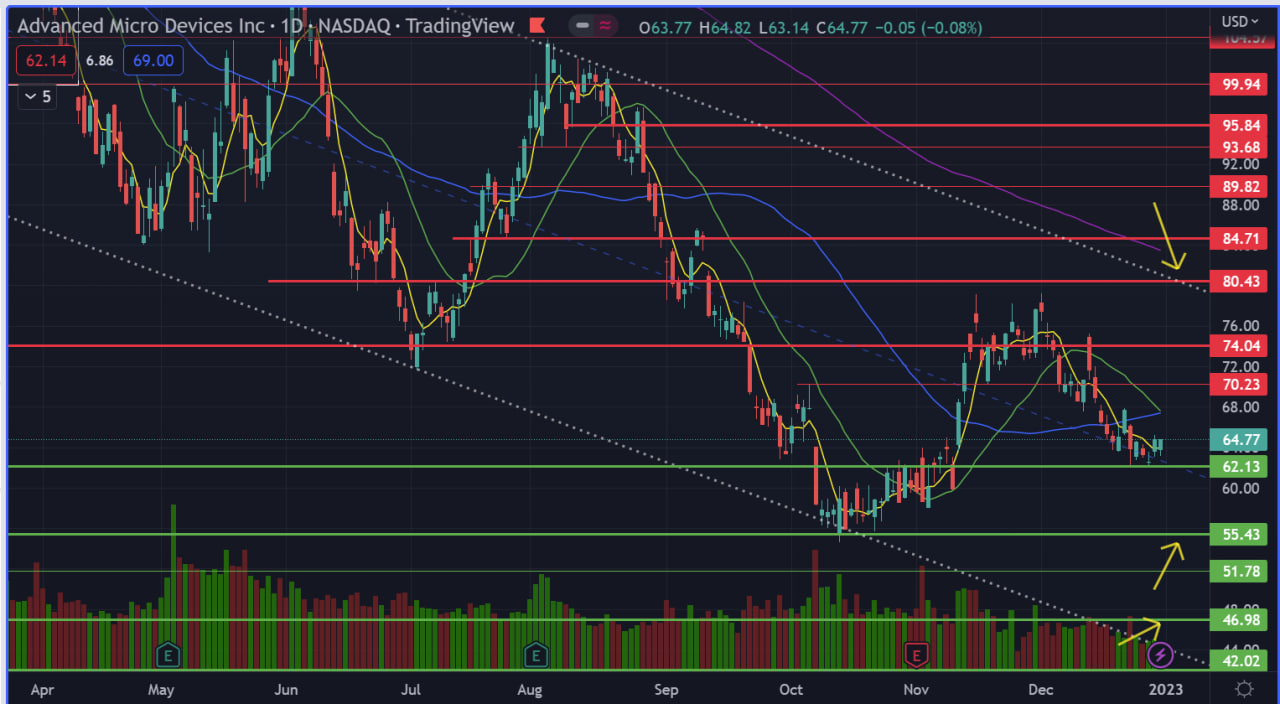Click the pink approximate-sign icon in the status pill
Image resolution: width=1280 pixels, height=704 pixels.
[x=604, y=26]
